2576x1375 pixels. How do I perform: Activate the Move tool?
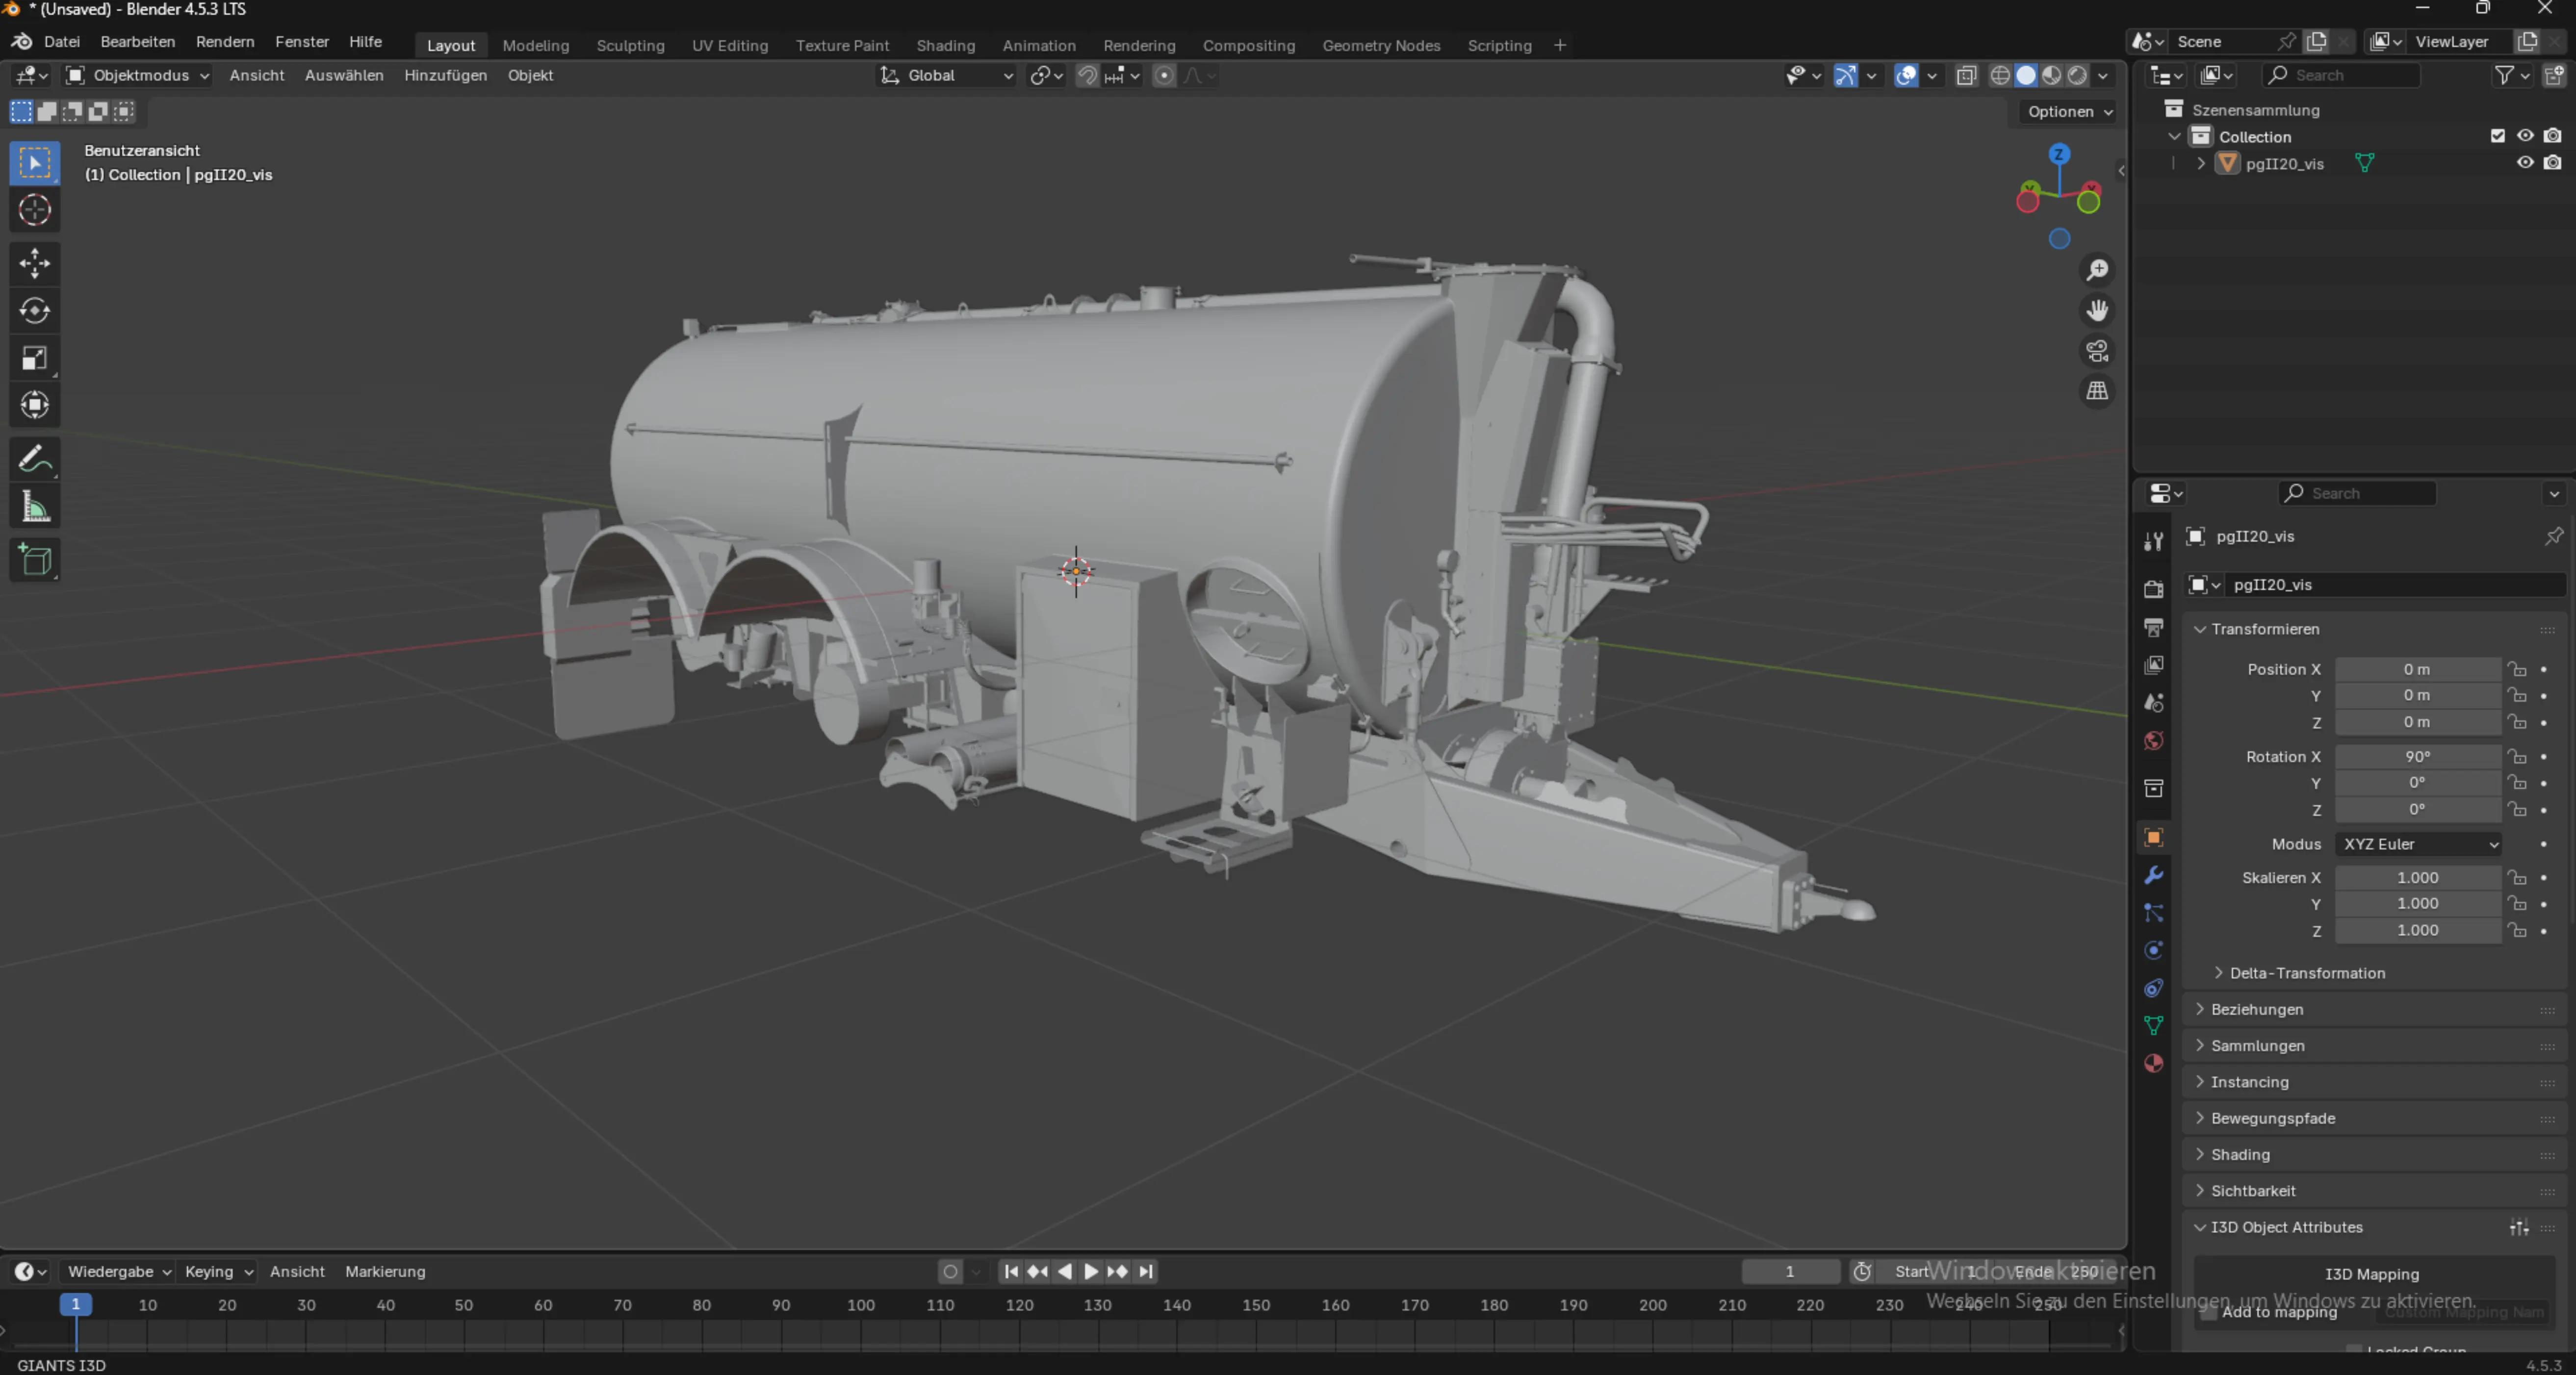pos(35,263)
